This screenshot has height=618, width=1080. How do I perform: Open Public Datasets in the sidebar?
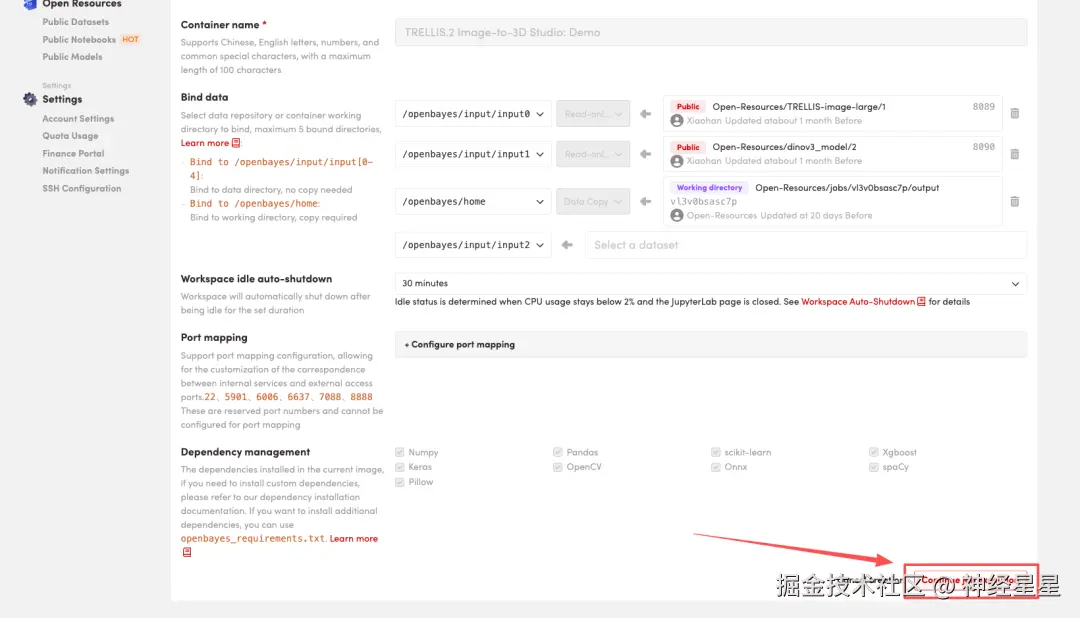[76, 22]
